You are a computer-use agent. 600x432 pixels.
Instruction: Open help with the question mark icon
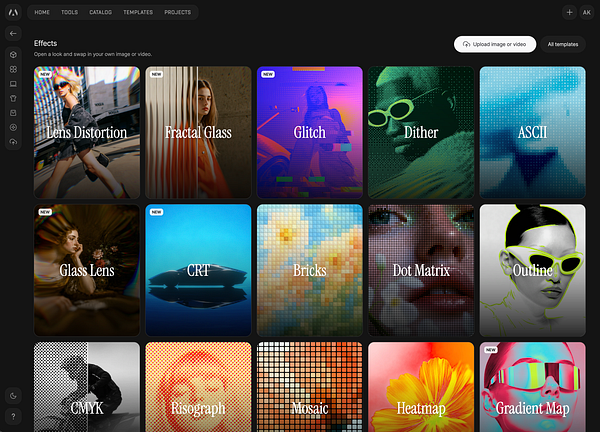pyautogui.click(x=13, y=416)
